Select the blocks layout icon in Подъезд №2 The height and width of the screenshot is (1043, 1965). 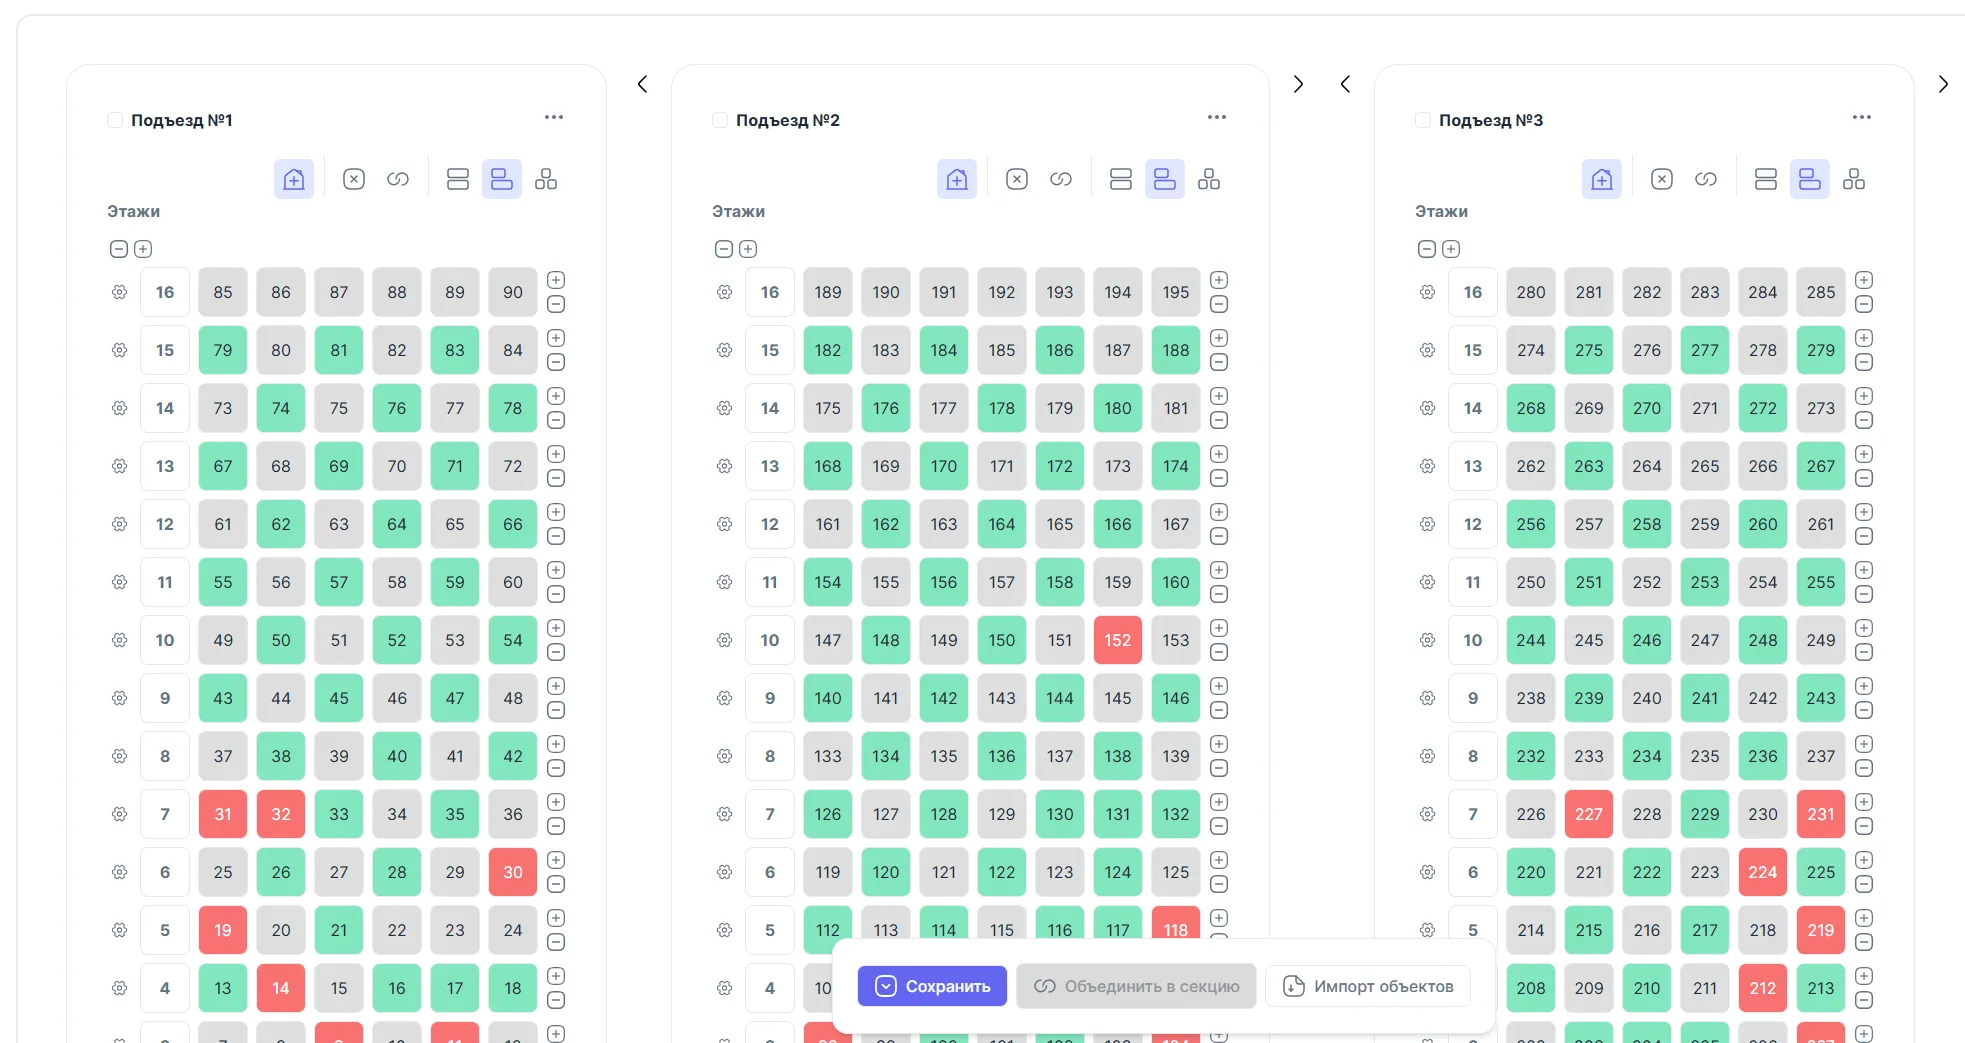(x=1209, y=179)
